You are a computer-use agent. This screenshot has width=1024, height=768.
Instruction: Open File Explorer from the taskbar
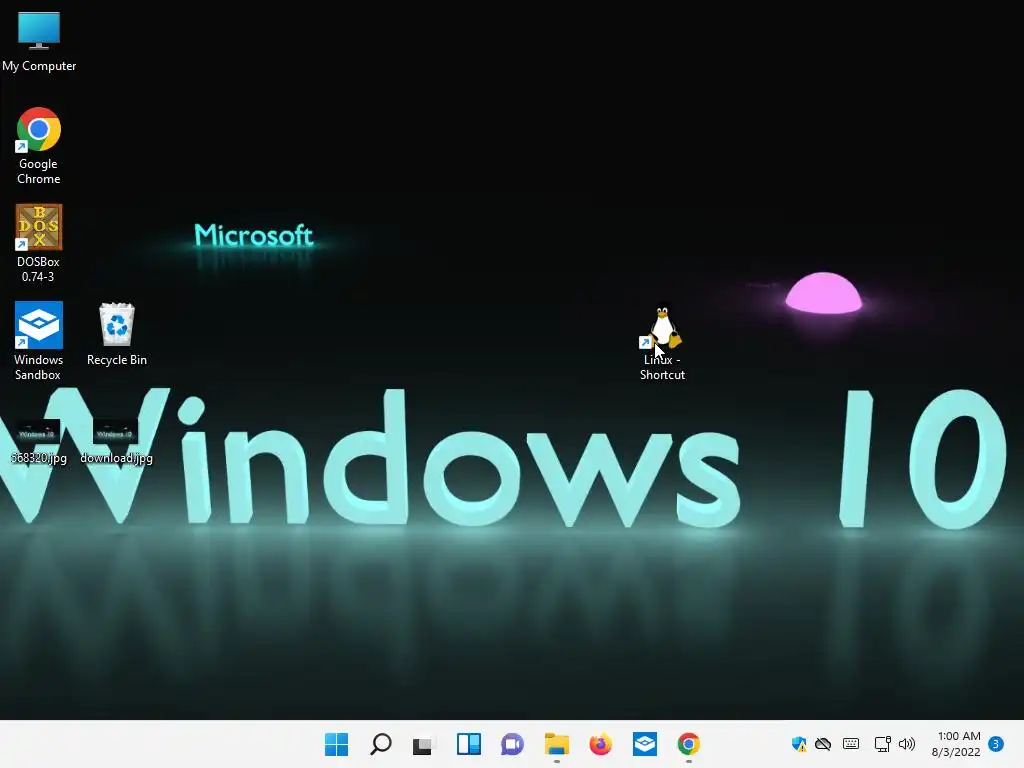click(x=556, y=744)
